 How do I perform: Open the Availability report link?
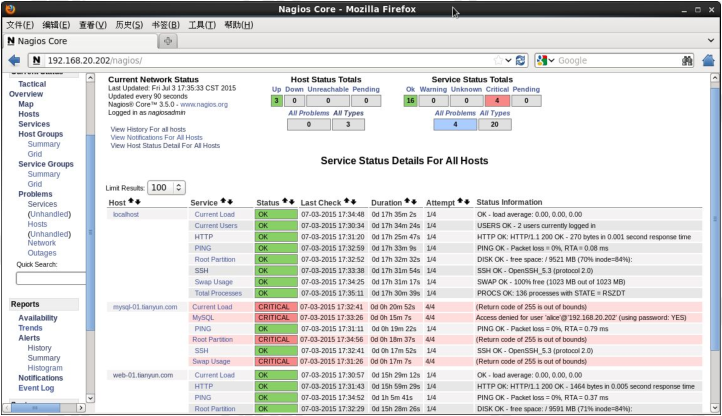[x=38, y=318]
